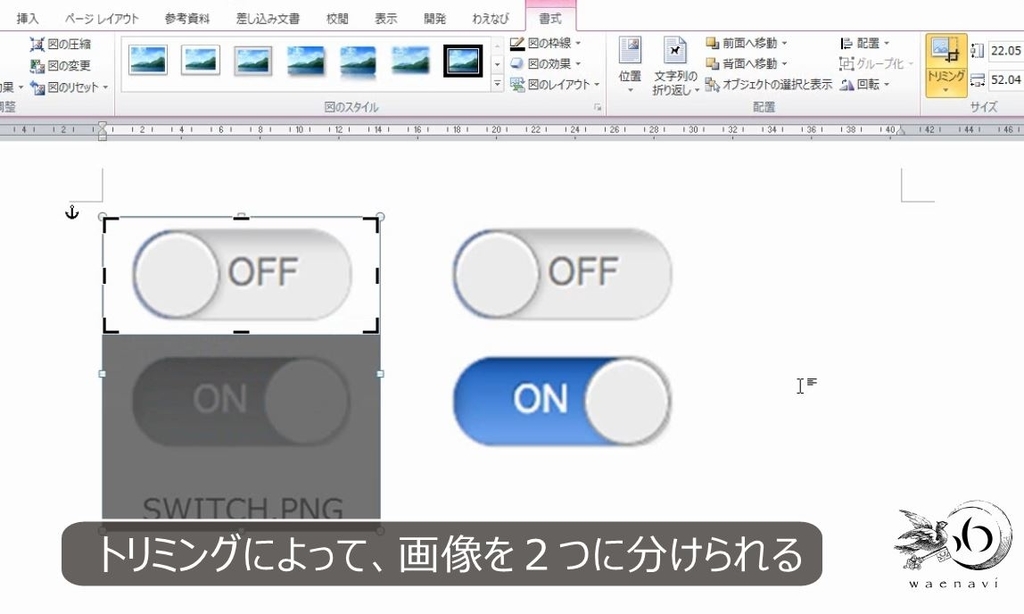1024x614 pixels.
Task: Switch to the Insert (挿入) tab
Action: click(x=27, y=18)
